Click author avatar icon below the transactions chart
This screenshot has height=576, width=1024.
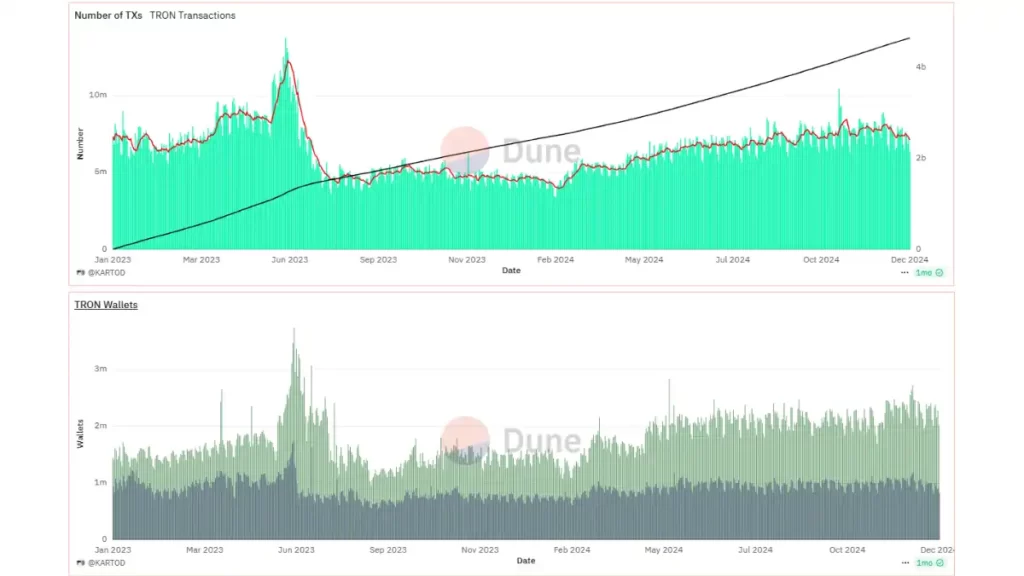[x=80, y=272]
